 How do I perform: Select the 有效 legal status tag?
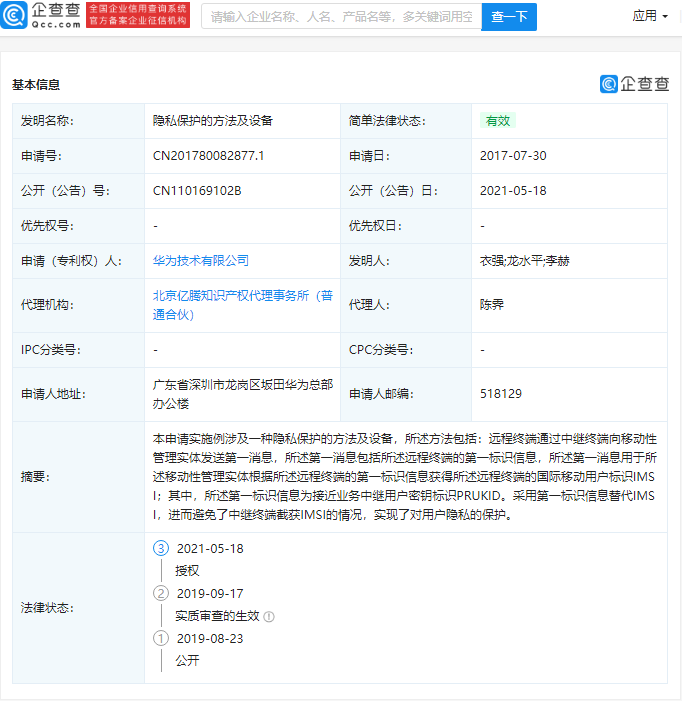498,121
